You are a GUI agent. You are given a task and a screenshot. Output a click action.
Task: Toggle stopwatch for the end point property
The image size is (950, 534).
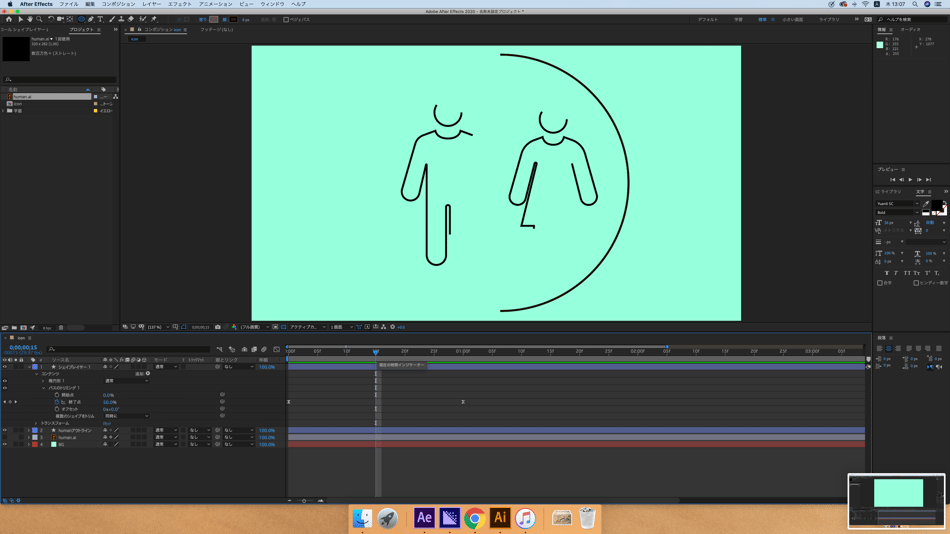coord(57,402)
